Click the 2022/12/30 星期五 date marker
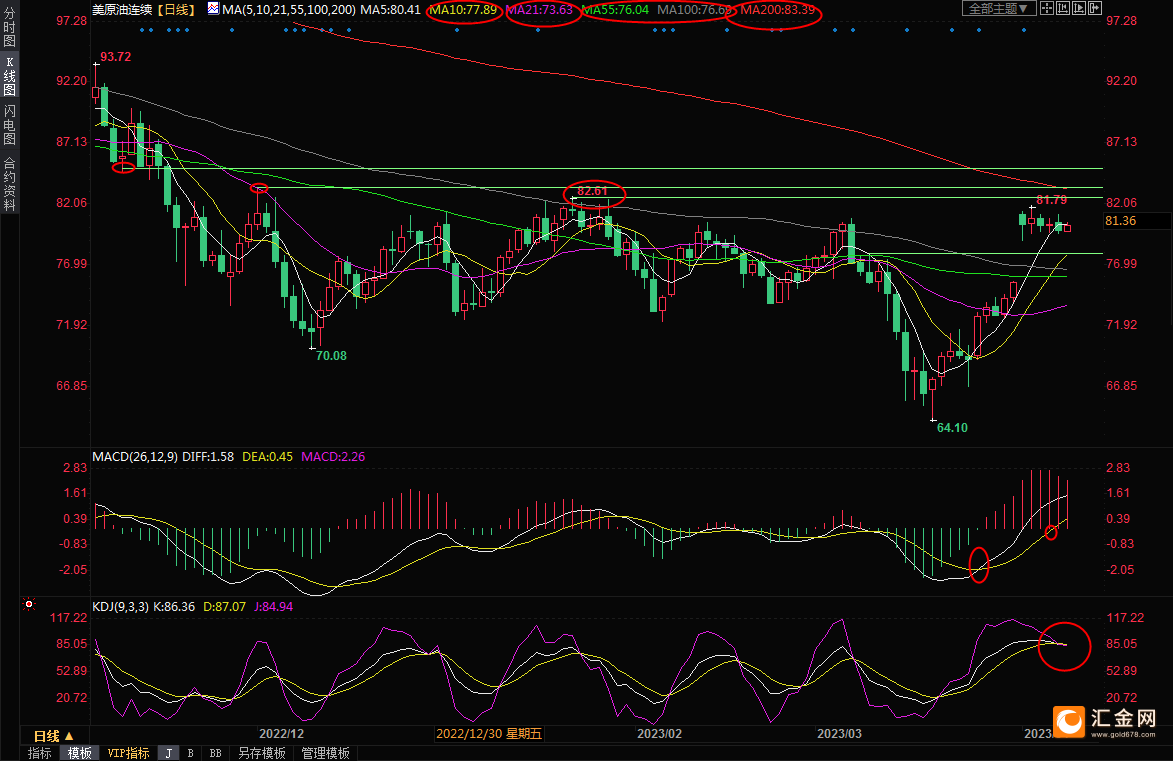Screen dimensions: 1173x761 click(x=489, y=734)
